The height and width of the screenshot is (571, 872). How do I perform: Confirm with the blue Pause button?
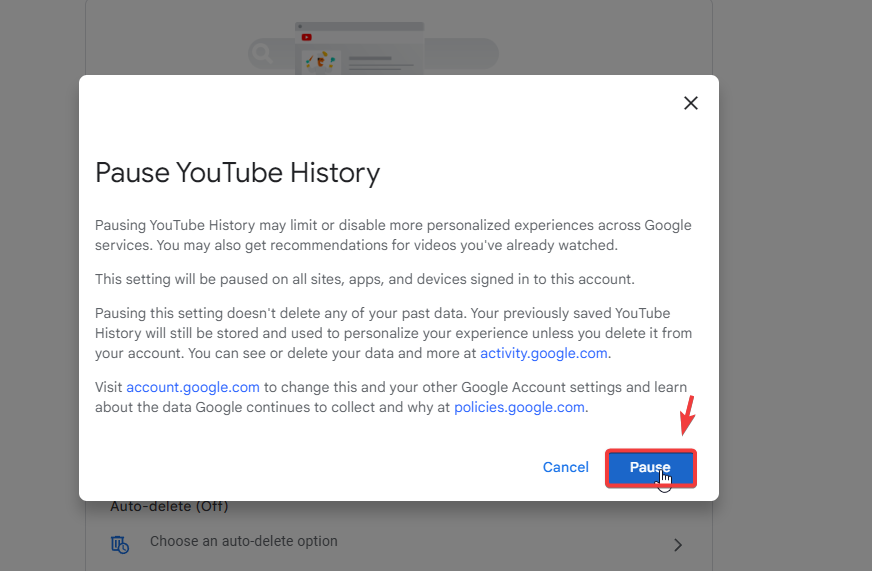(650, 468)
